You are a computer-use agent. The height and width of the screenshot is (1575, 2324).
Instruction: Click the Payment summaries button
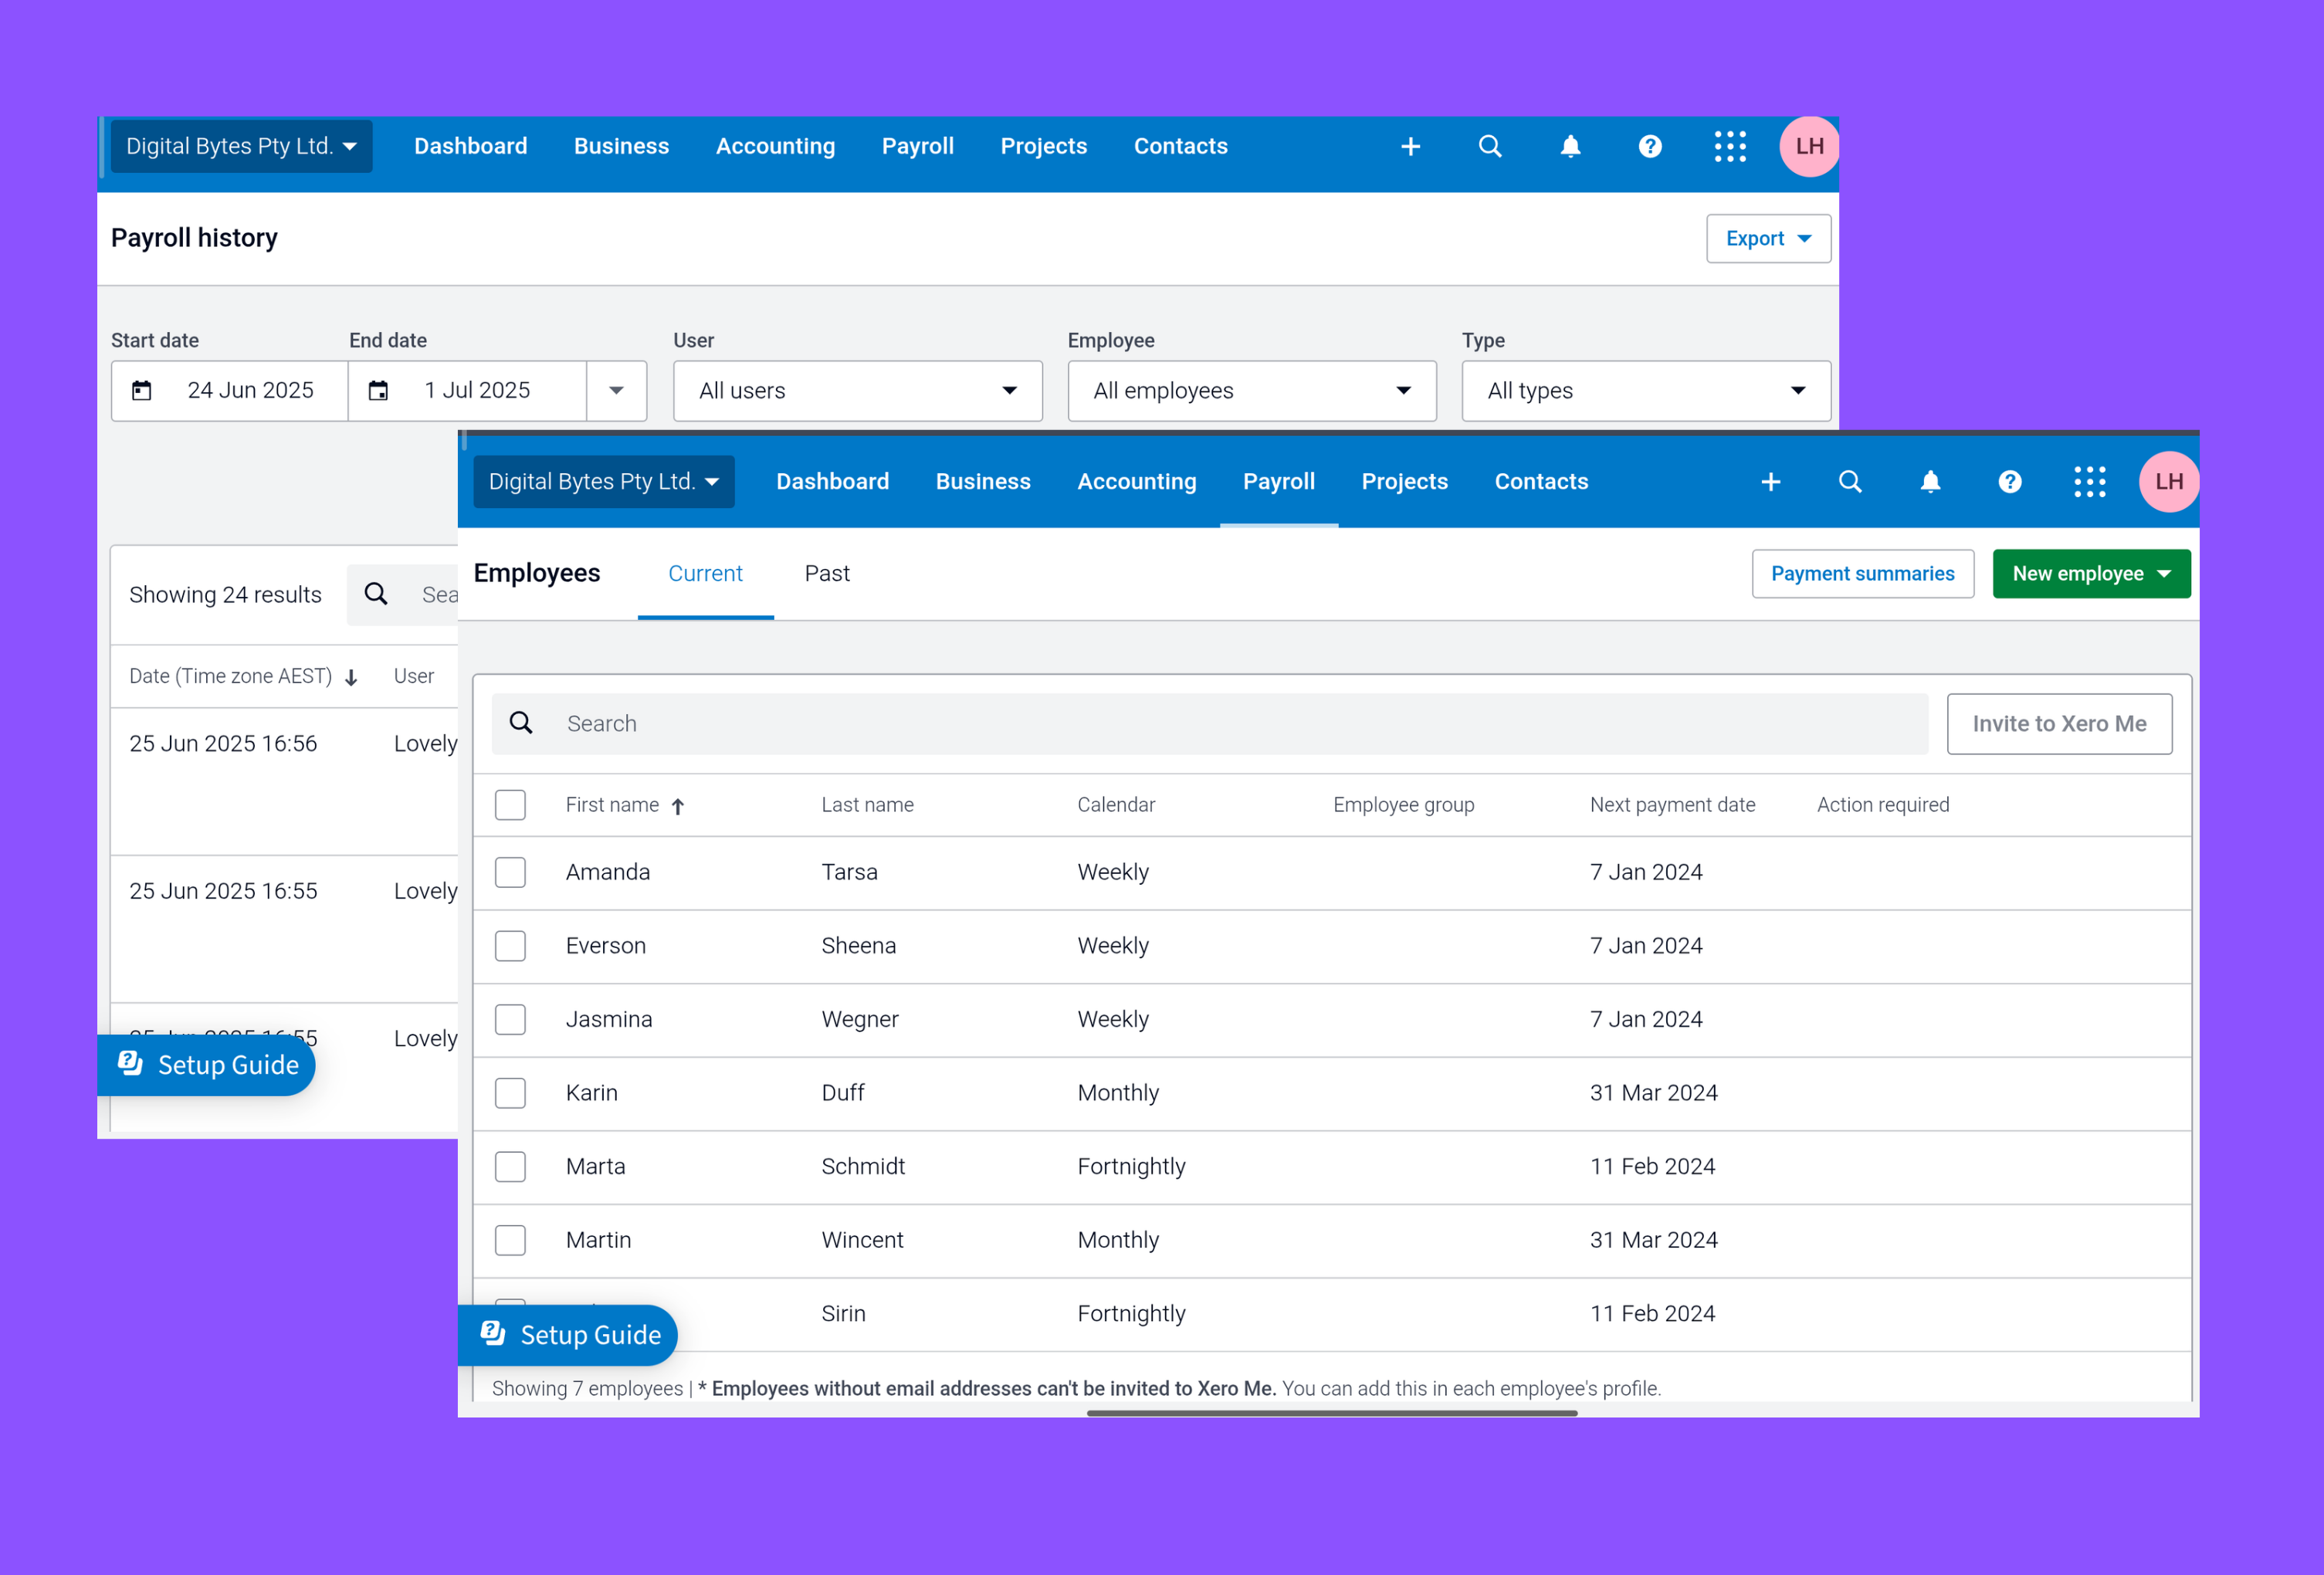coord(1862,574)
